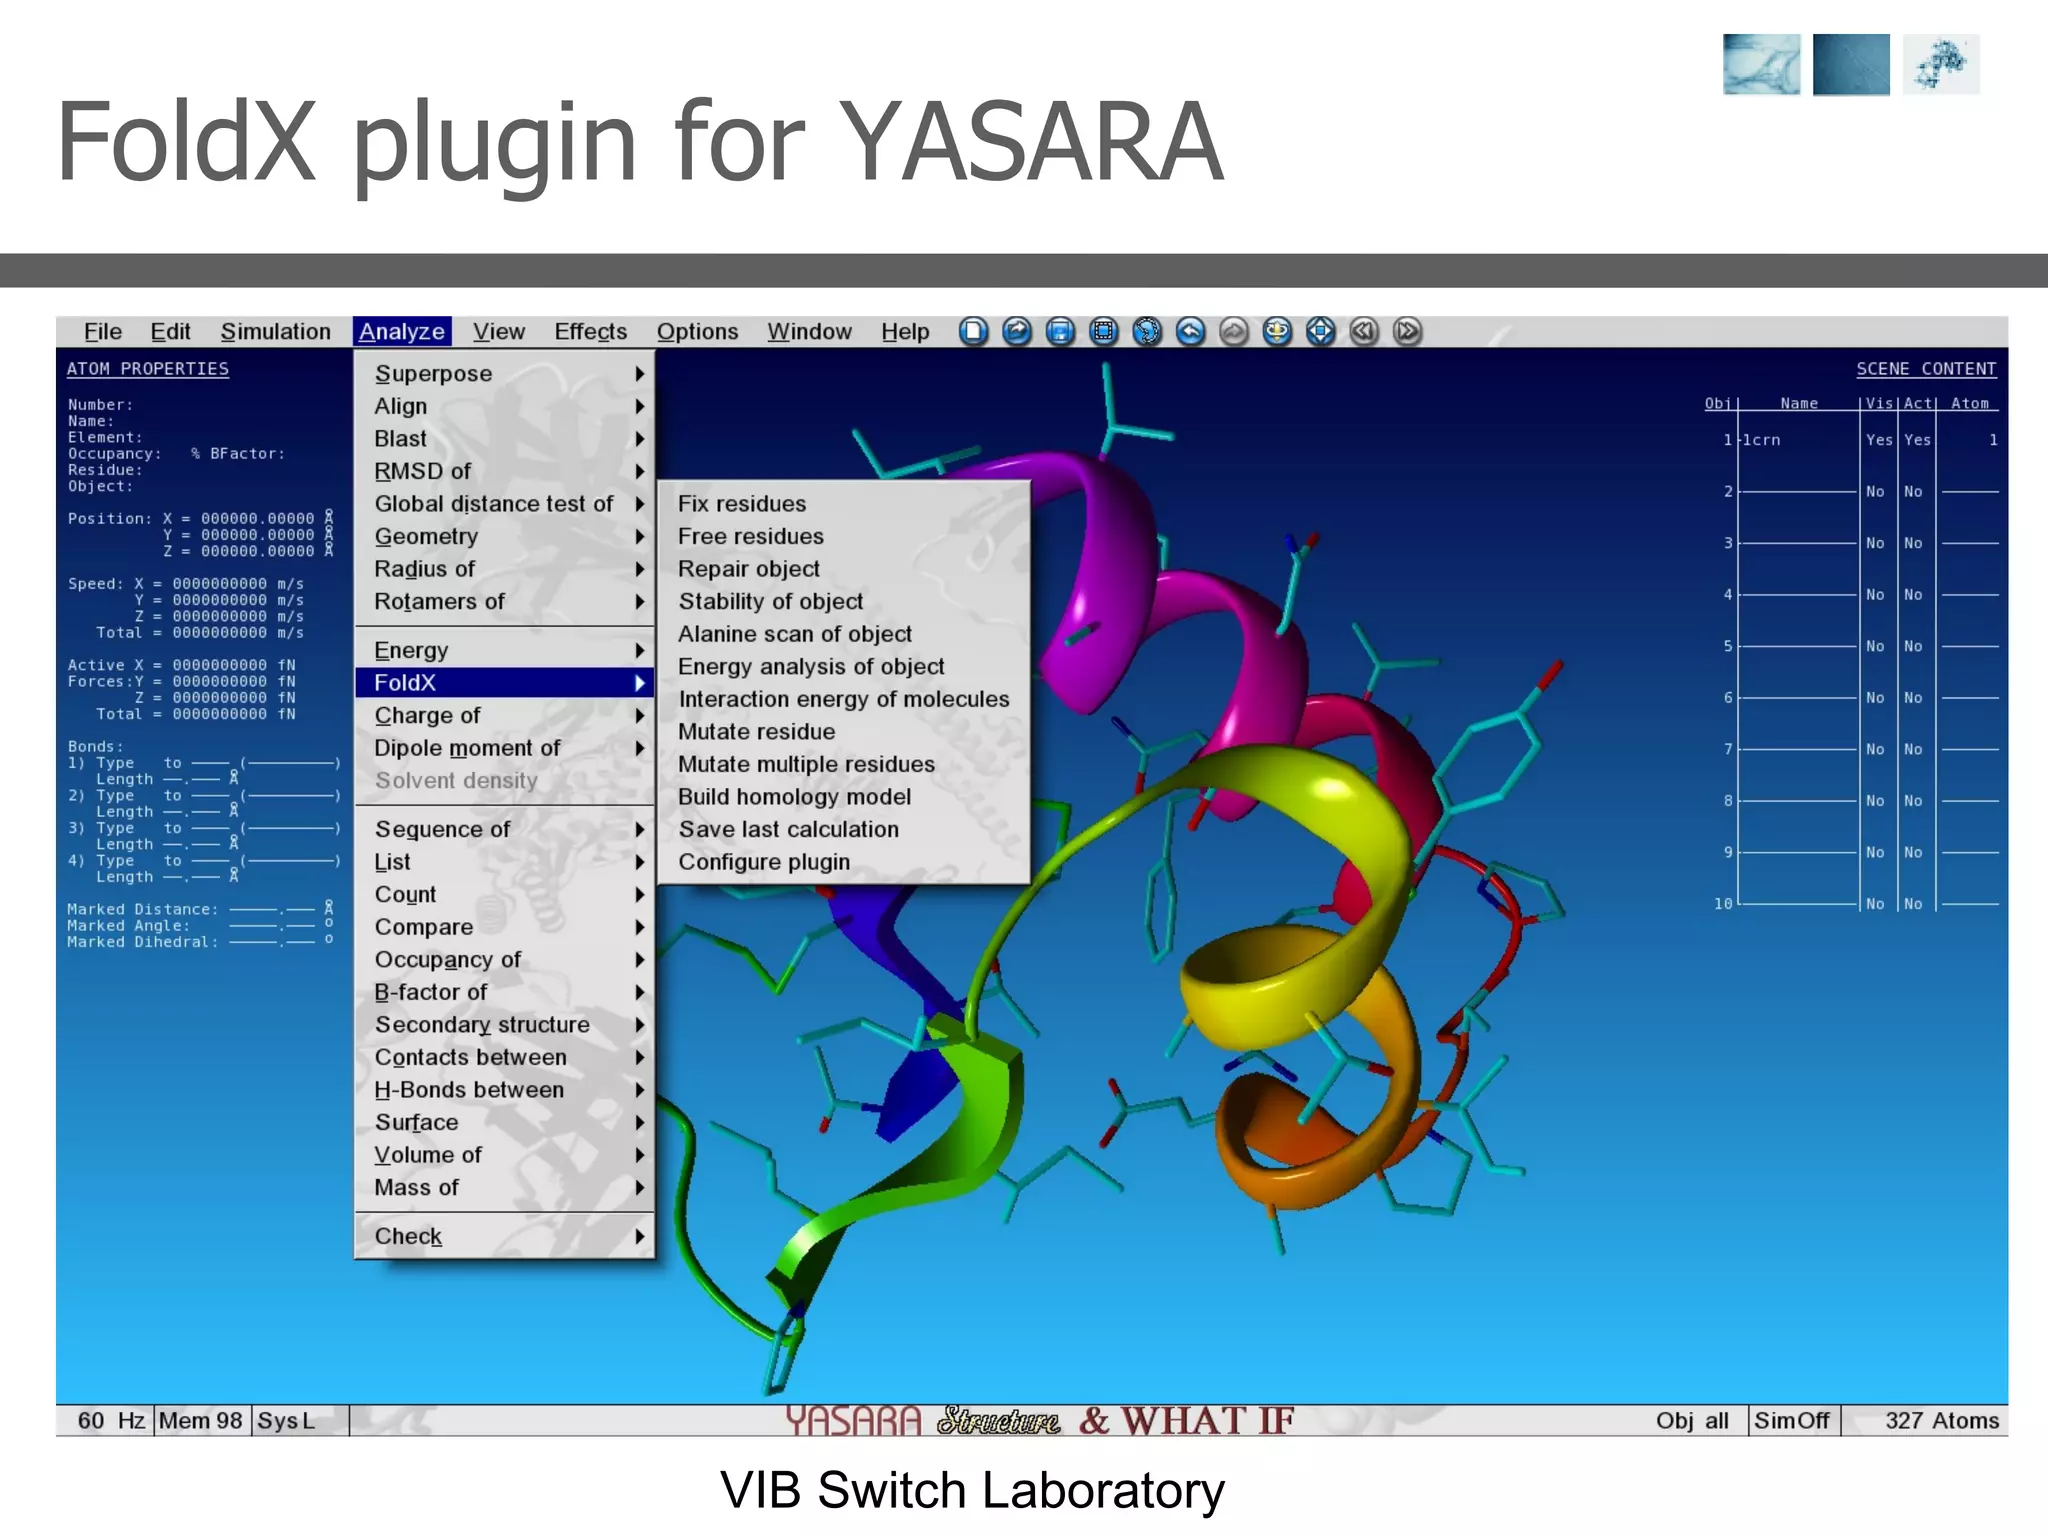2048x1536 pixels.
Task: Choose Save last calculation
Action: [789, 829]
